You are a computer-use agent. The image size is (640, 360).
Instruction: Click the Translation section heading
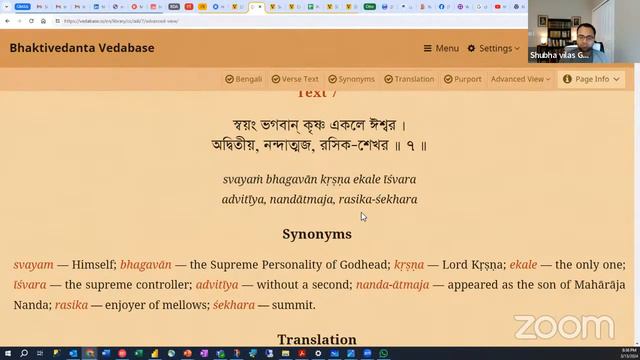[317, 340]
